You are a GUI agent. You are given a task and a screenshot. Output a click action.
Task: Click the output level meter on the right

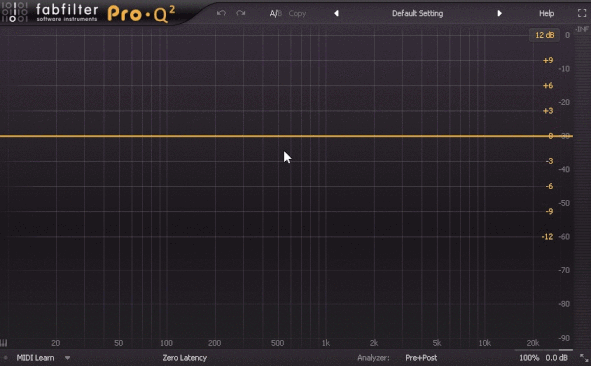[x=582, y=190]
